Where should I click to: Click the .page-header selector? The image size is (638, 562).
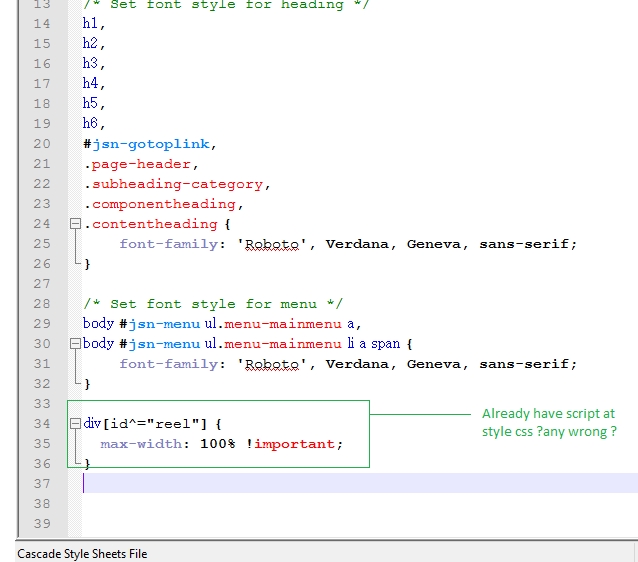[141, 164]
